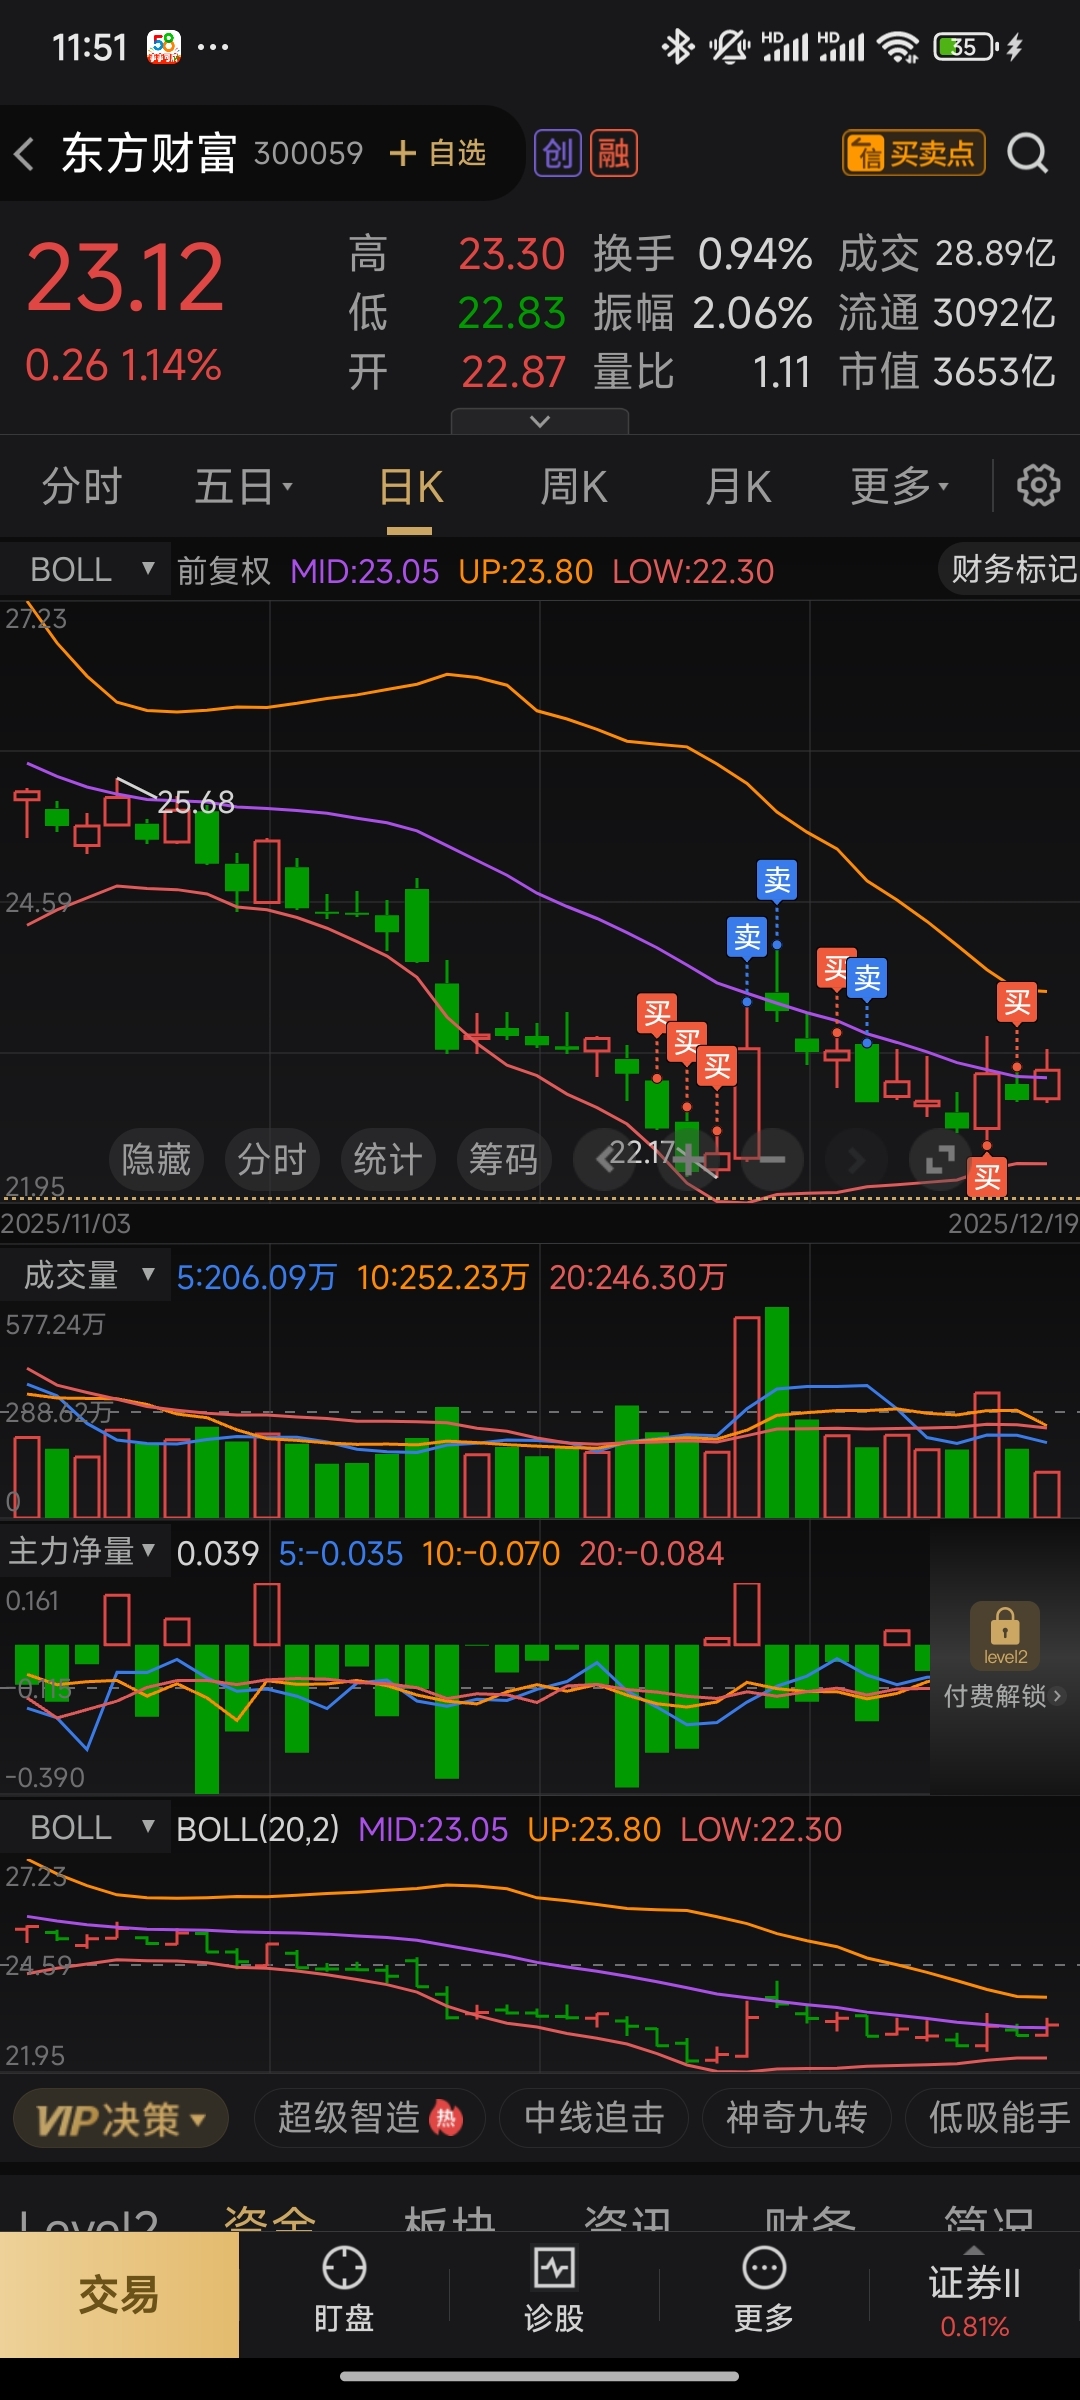Image resolution: width=1080 pixels, height=2400 pixels.
Task: Add stock via +自选
Action: pos(438,153)
